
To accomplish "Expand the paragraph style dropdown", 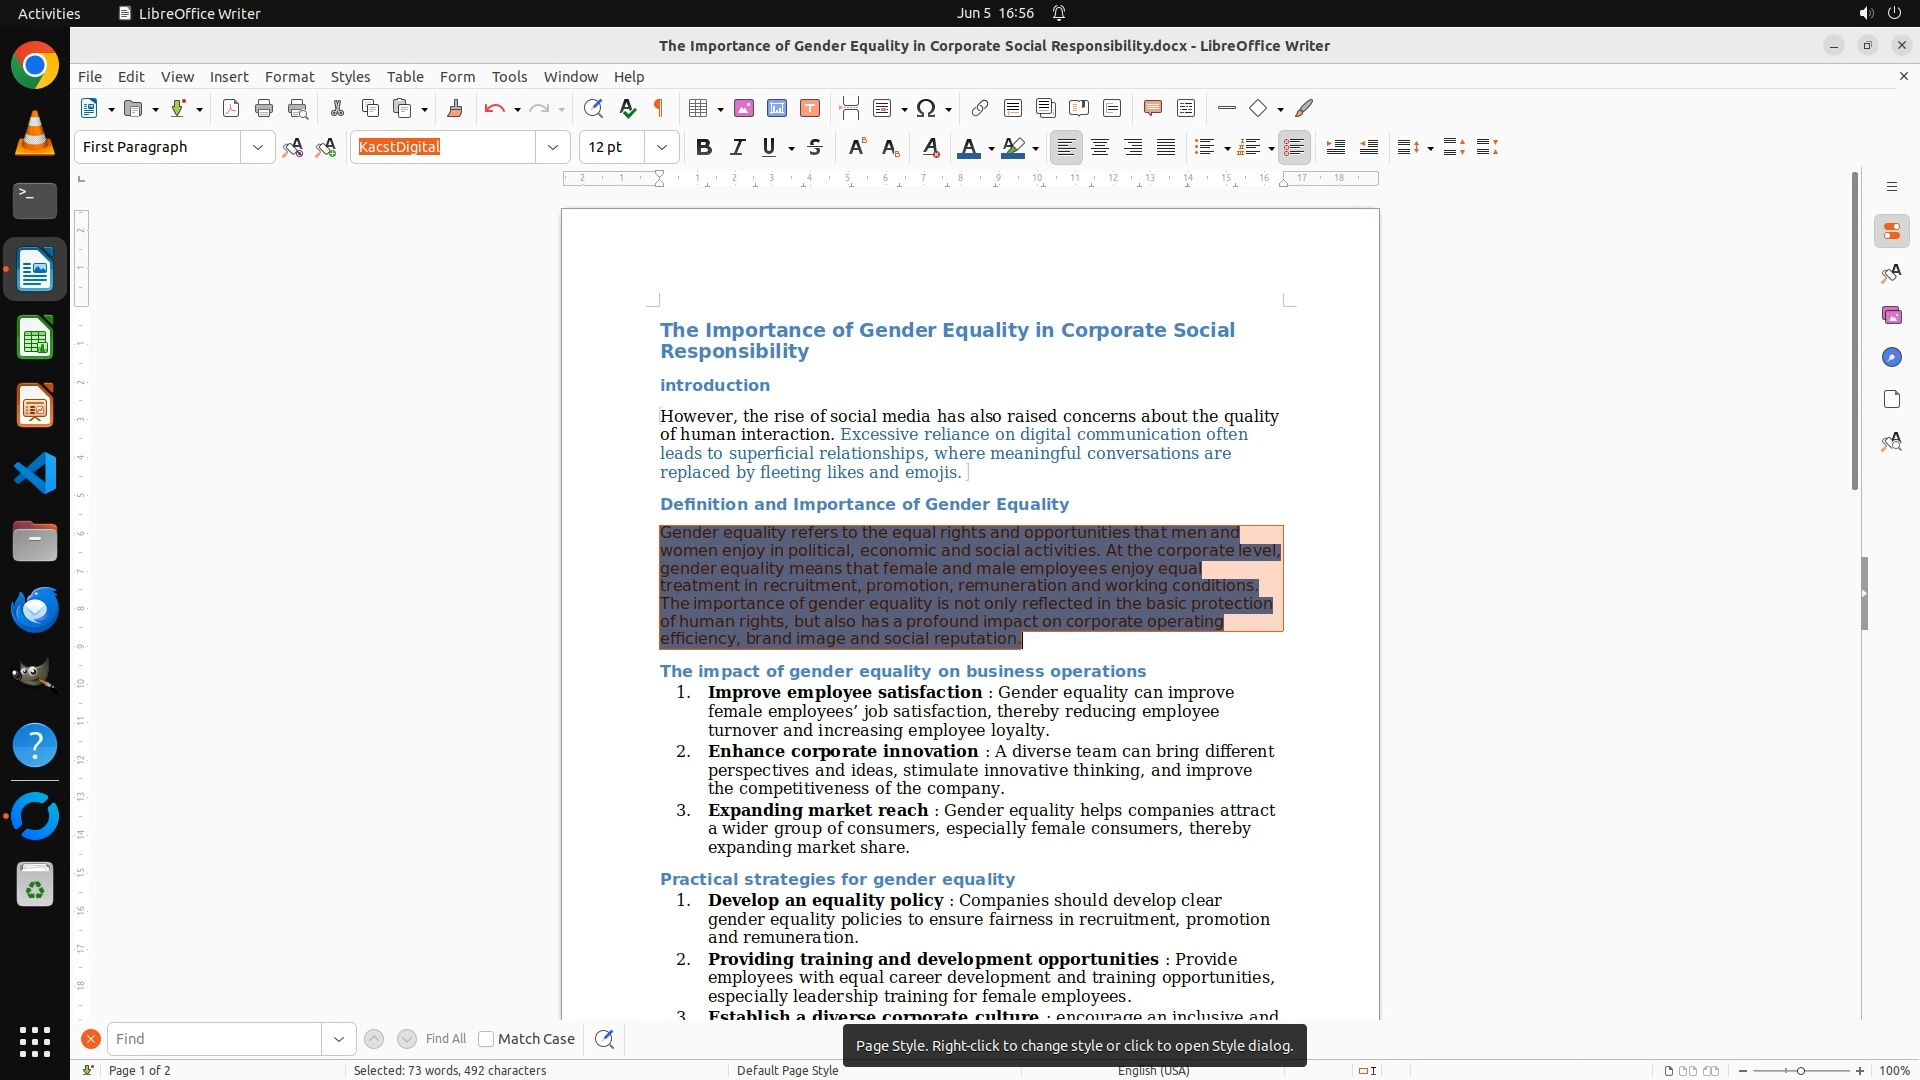I will [258, 147].
